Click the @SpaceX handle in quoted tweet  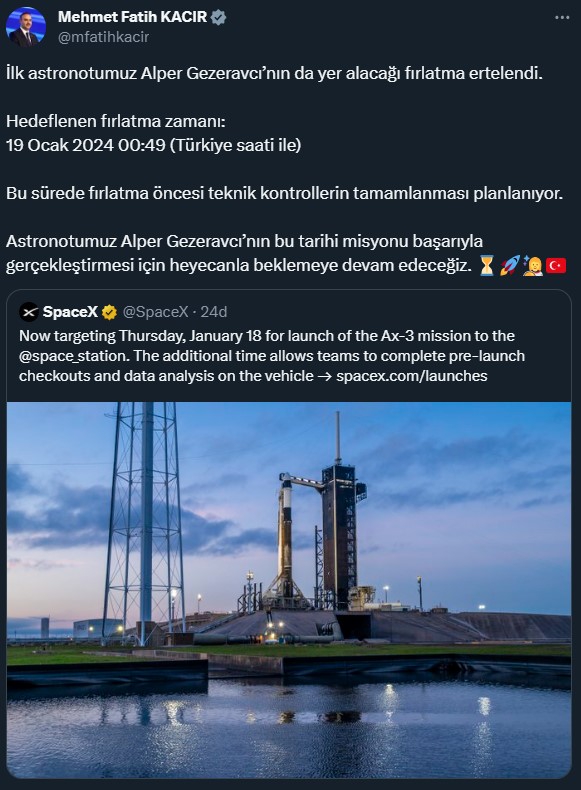tap(155, 312)
